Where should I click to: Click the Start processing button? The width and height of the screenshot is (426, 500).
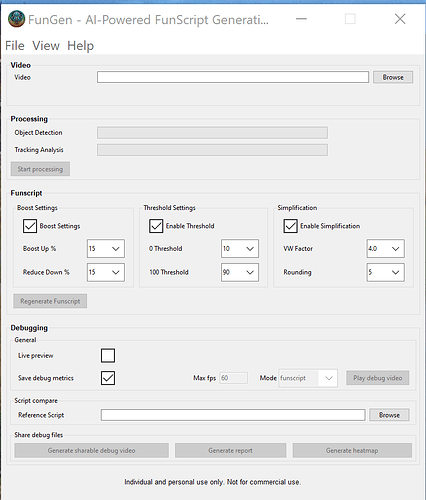[x=40, y=169]
